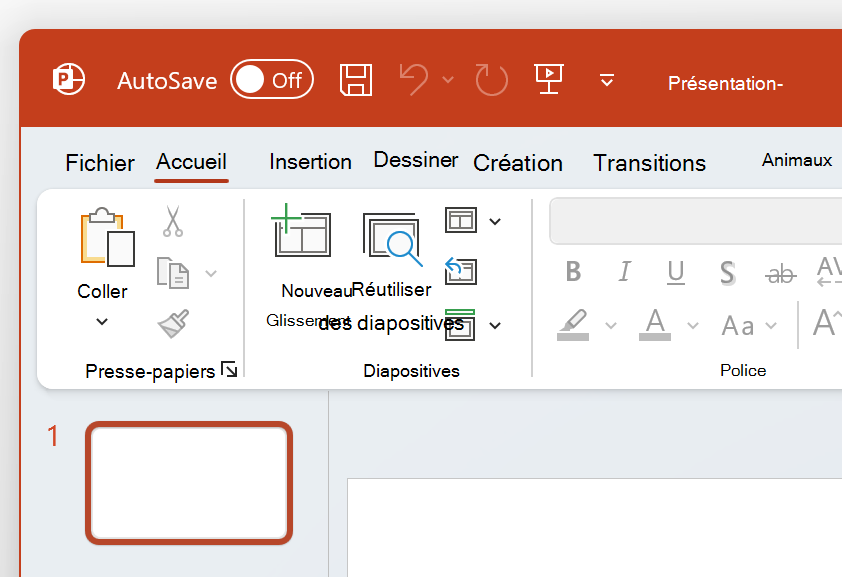Select the Accueil tab
842x577 pixels.
191,162
